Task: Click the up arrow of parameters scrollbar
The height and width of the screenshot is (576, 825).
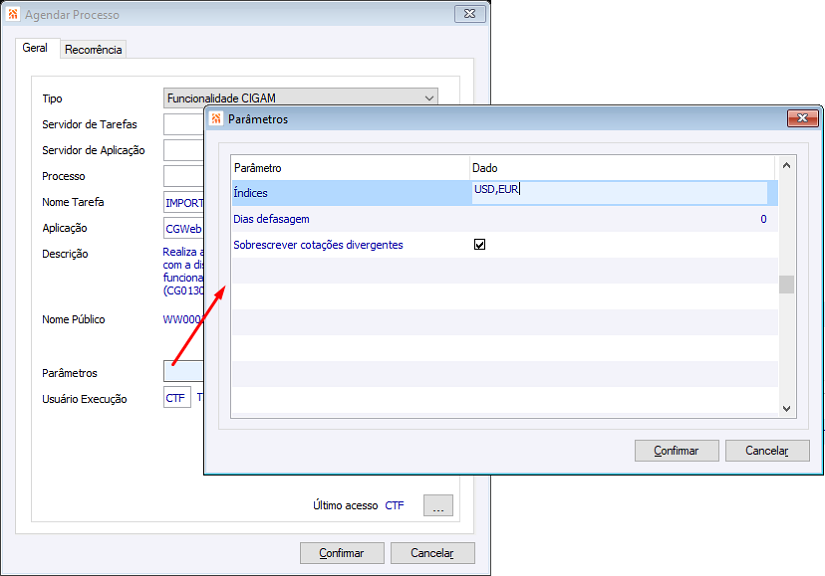Action: pyautogui.click(x=787, y=166)
